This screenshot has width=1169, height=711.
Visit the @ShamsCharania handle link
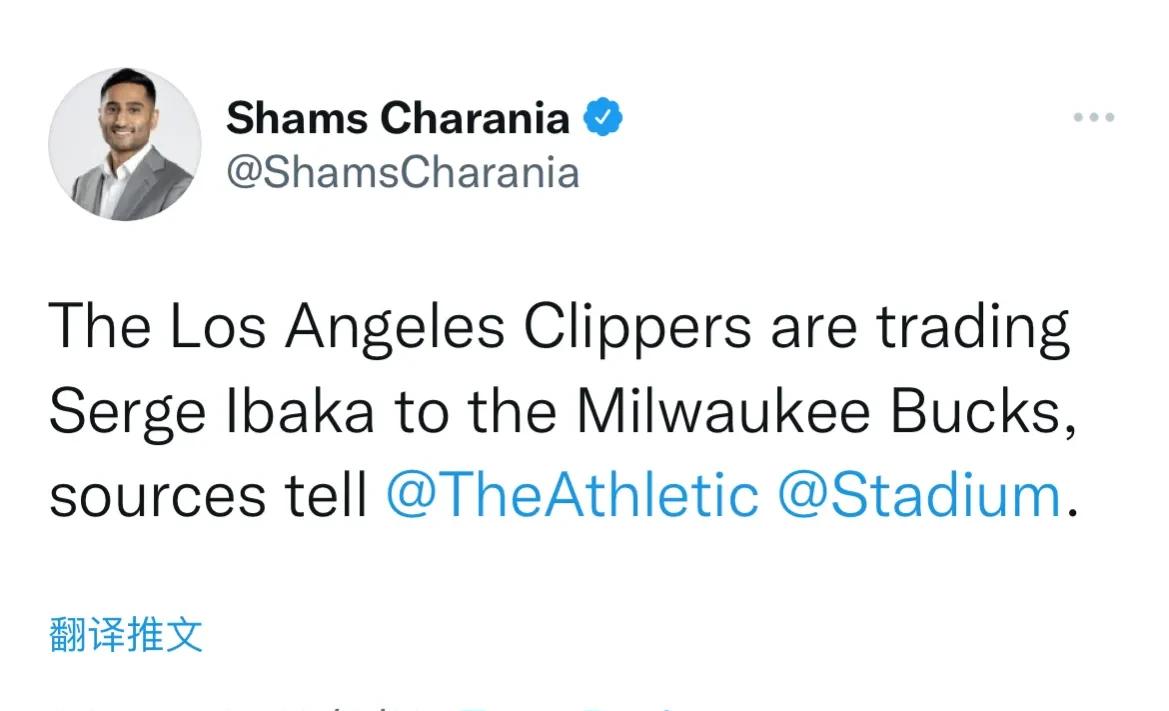pyautogui.click(x=403, y=173)
